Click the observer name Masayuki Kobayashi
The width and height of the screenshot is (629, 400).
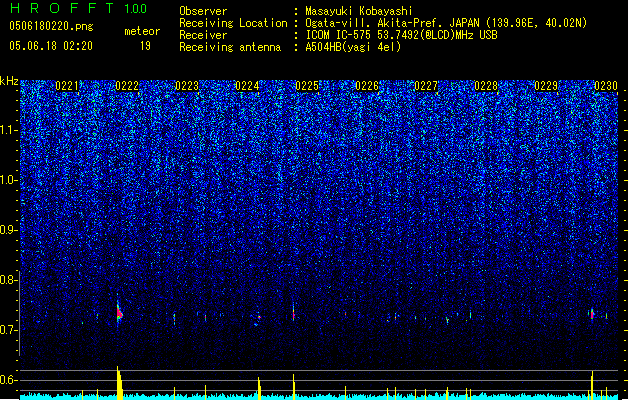[x=359, y=11]
